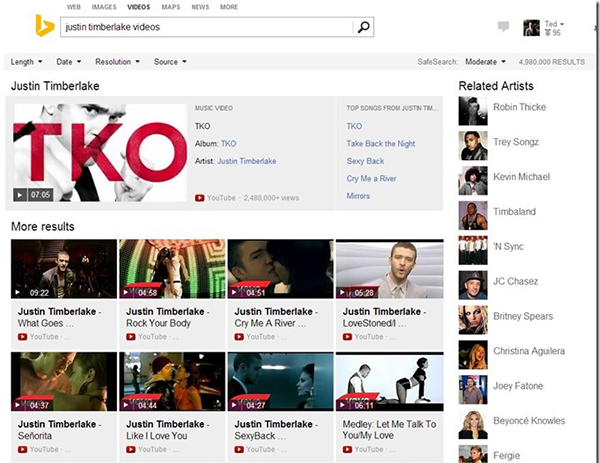This screenshot has width=600, height=463.
Task: Open the Source filter dropdown
Action: (x=170, y=62)
